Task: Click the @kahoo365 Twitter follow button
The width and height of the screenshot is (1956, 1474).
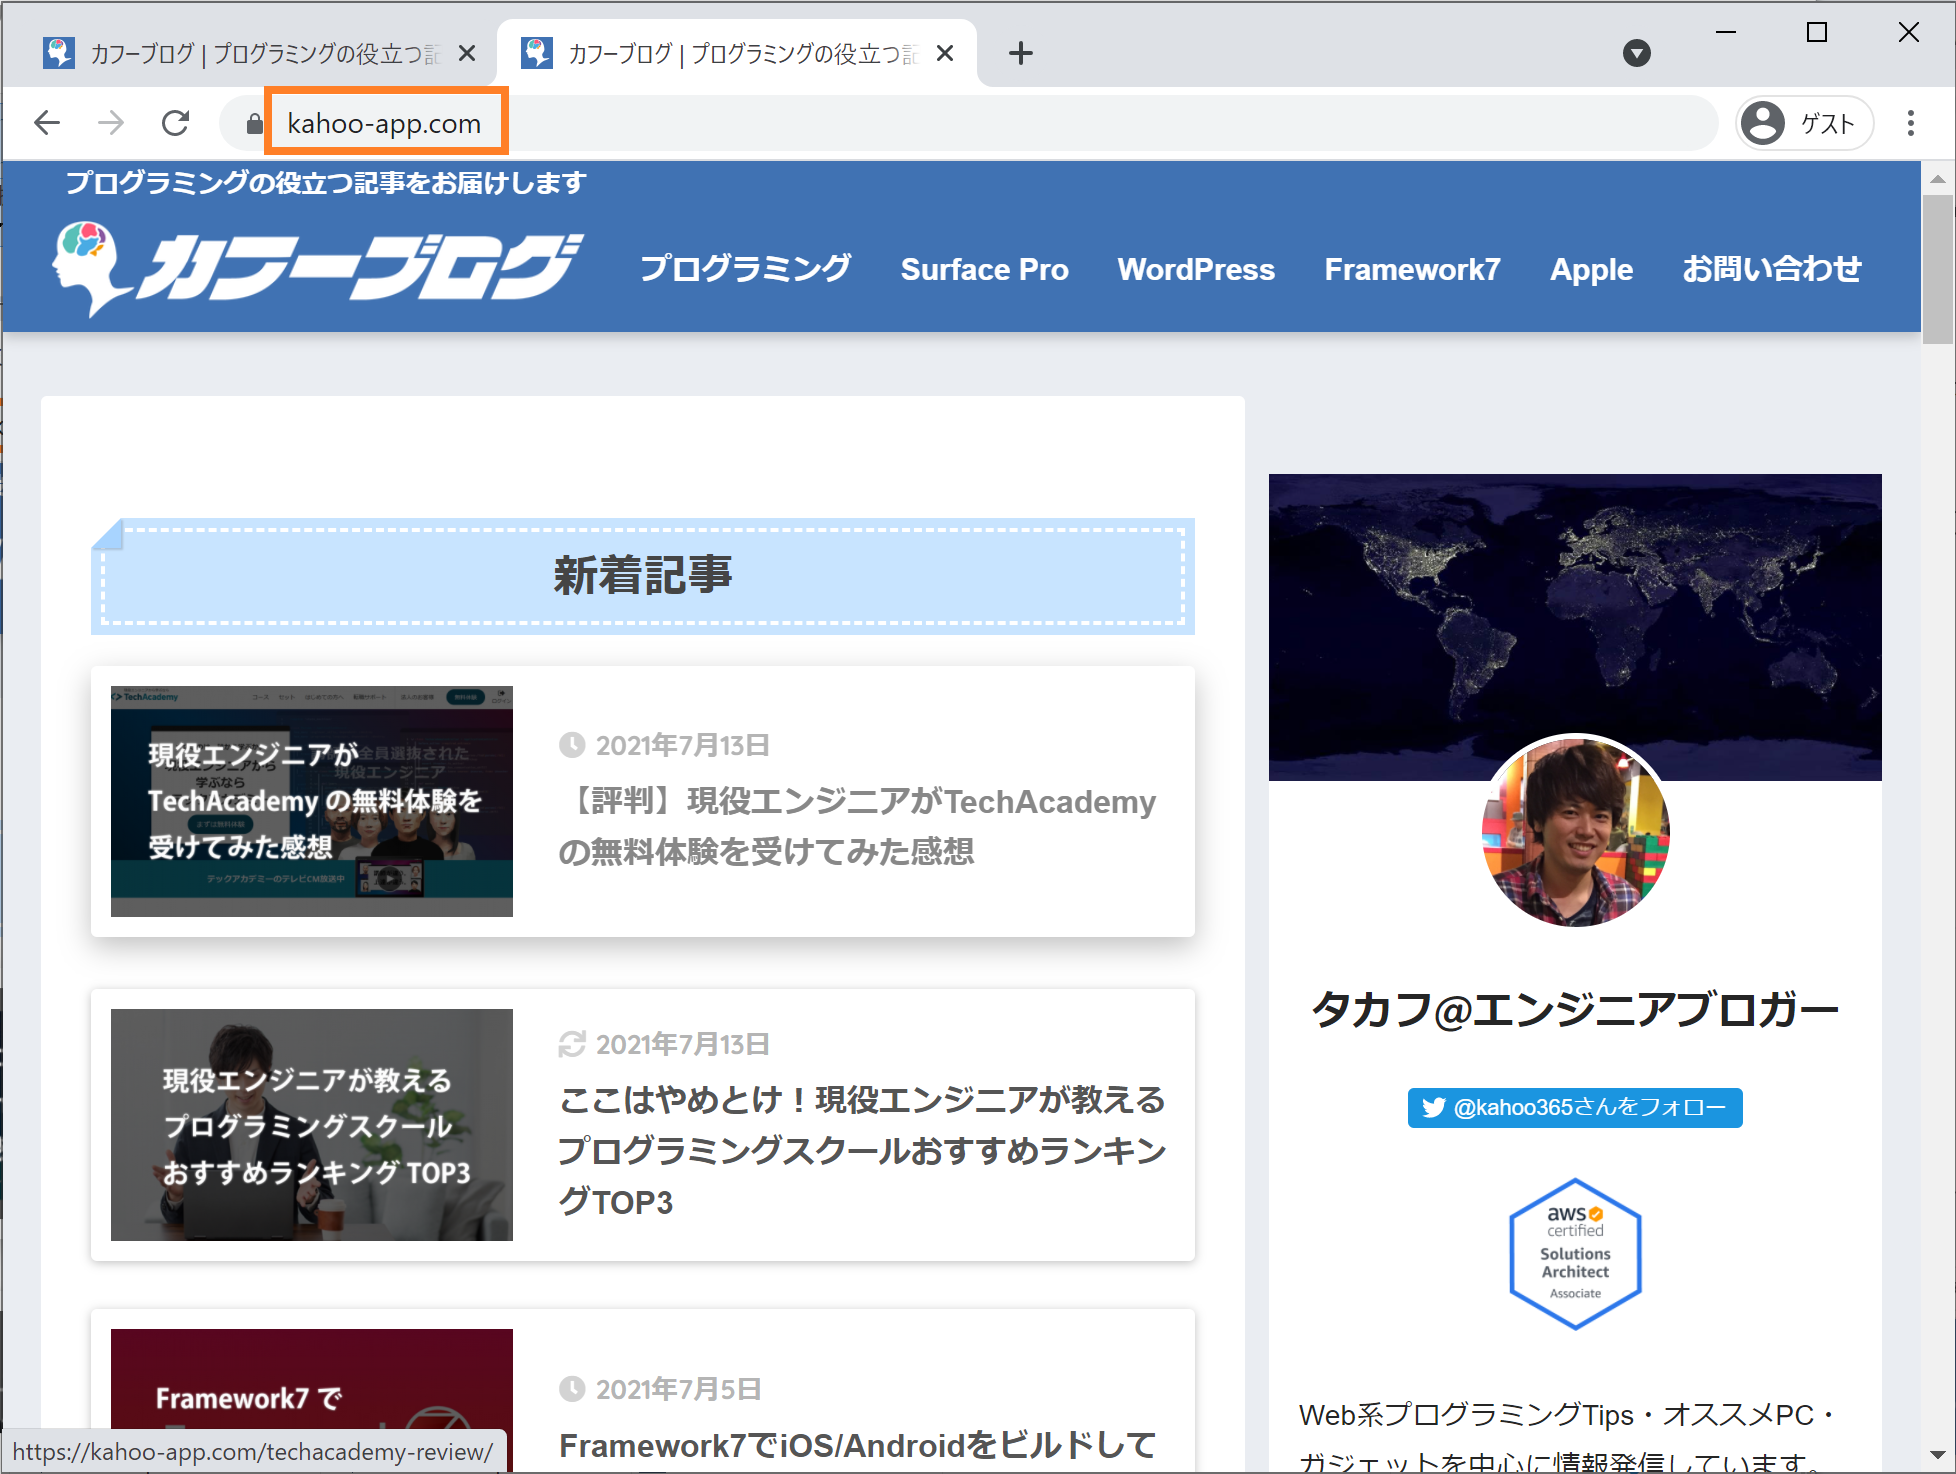Action: [1575, 1107]
